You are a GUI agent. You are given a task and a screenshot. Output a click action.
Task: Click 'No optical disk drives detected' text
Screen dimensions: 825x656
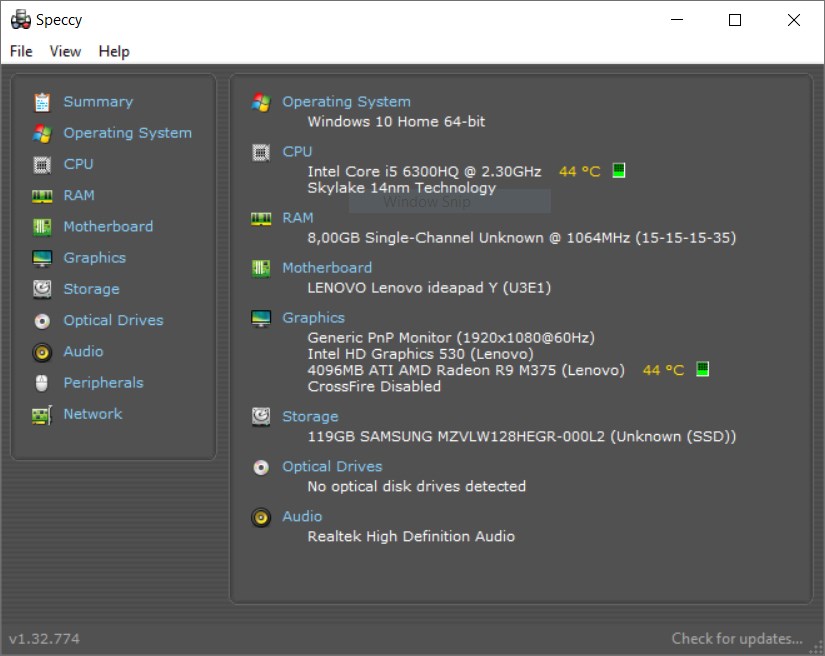click(417, 487)
